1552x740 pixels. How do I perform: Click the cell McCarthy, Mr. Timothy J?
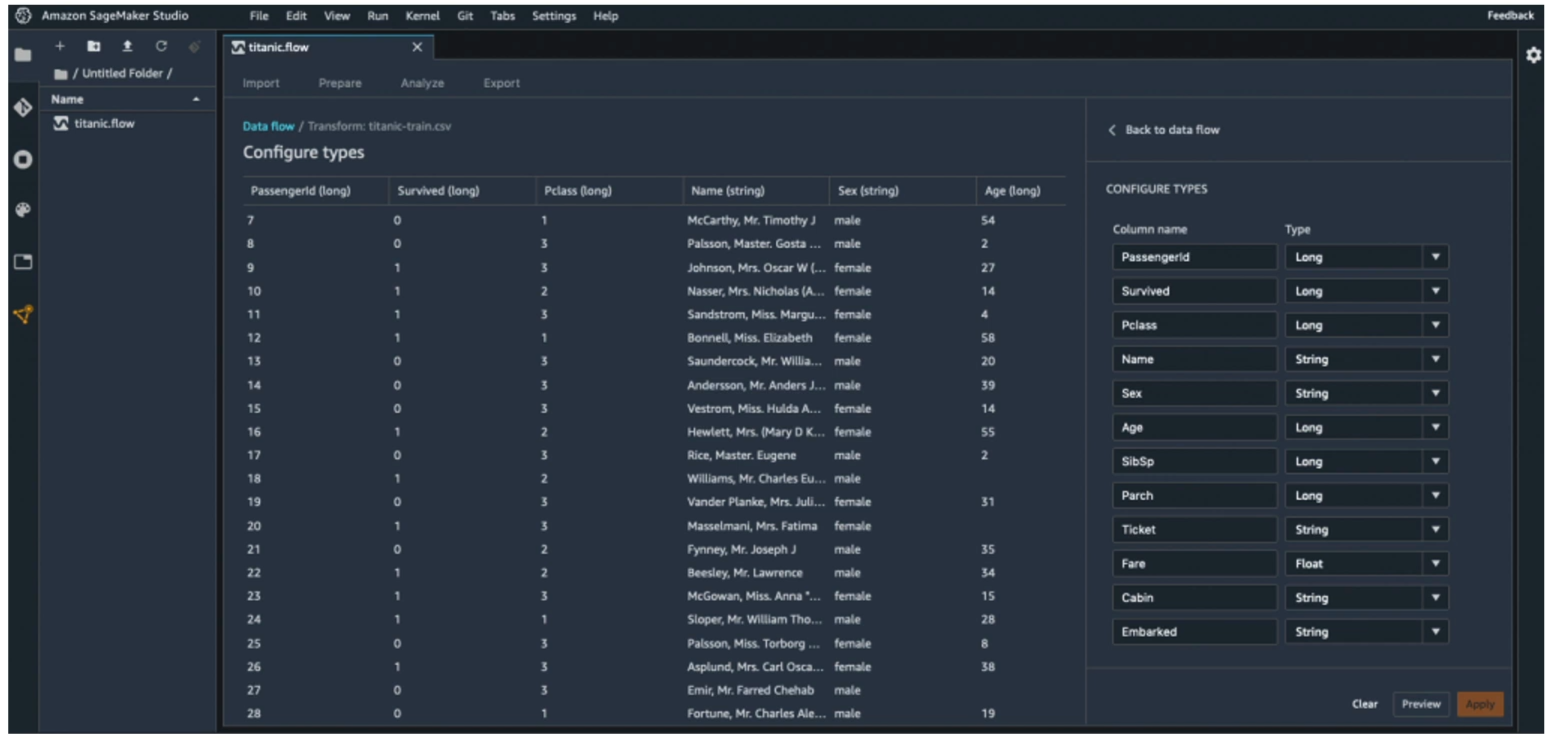click(752, 220)
